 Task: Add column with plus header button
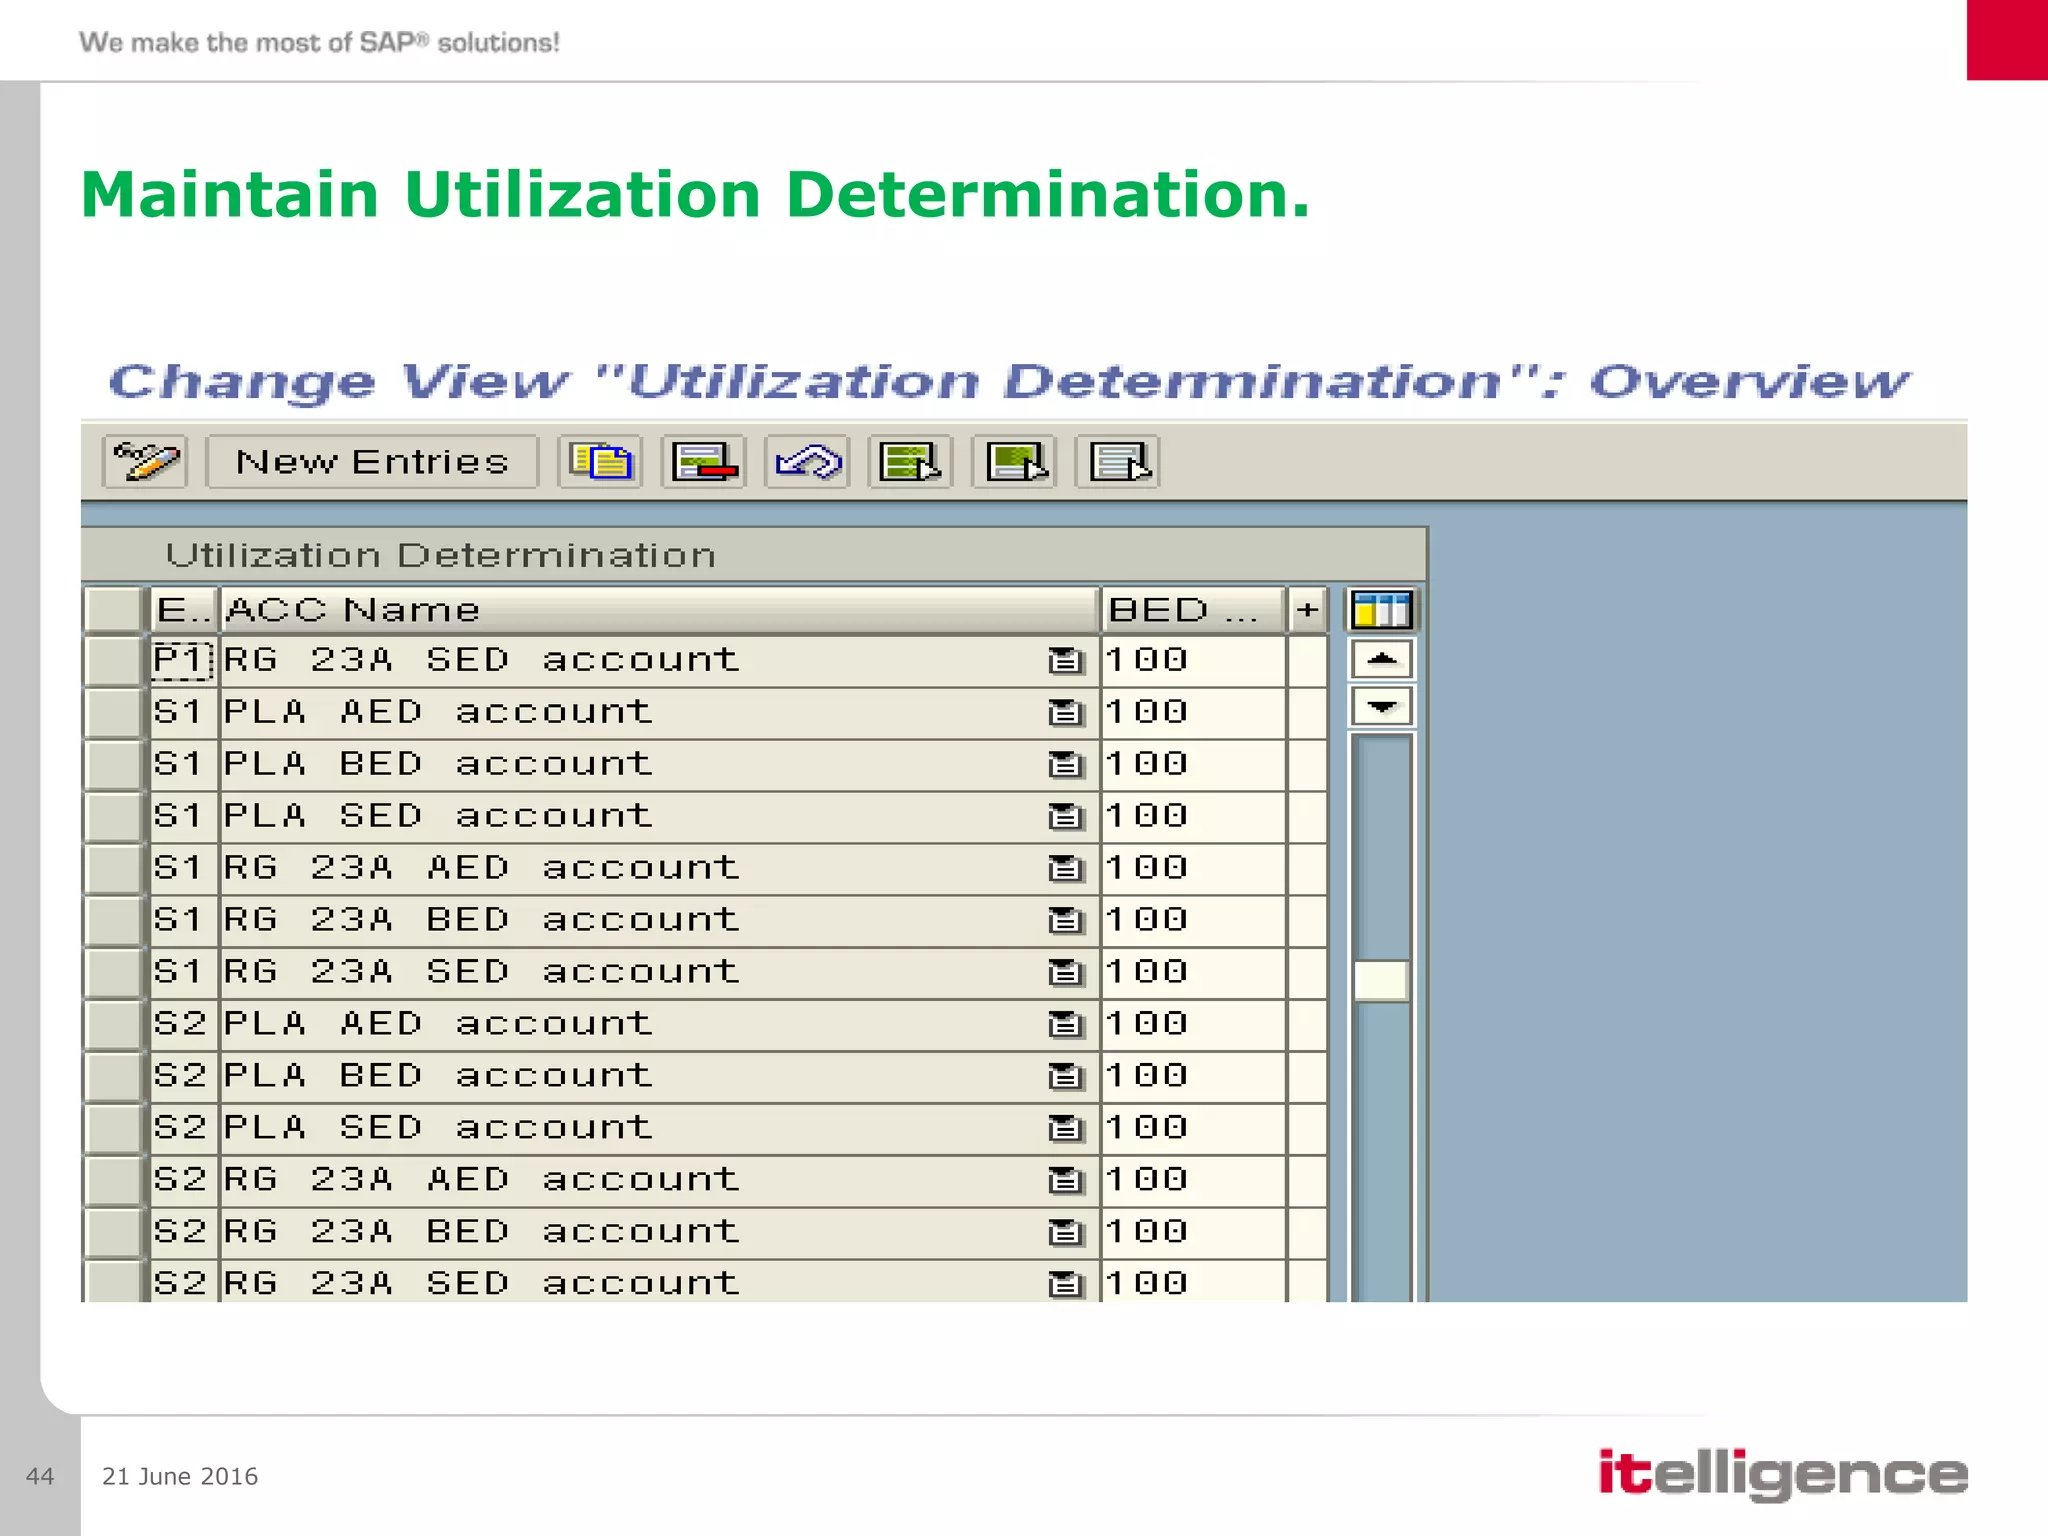1307,609
